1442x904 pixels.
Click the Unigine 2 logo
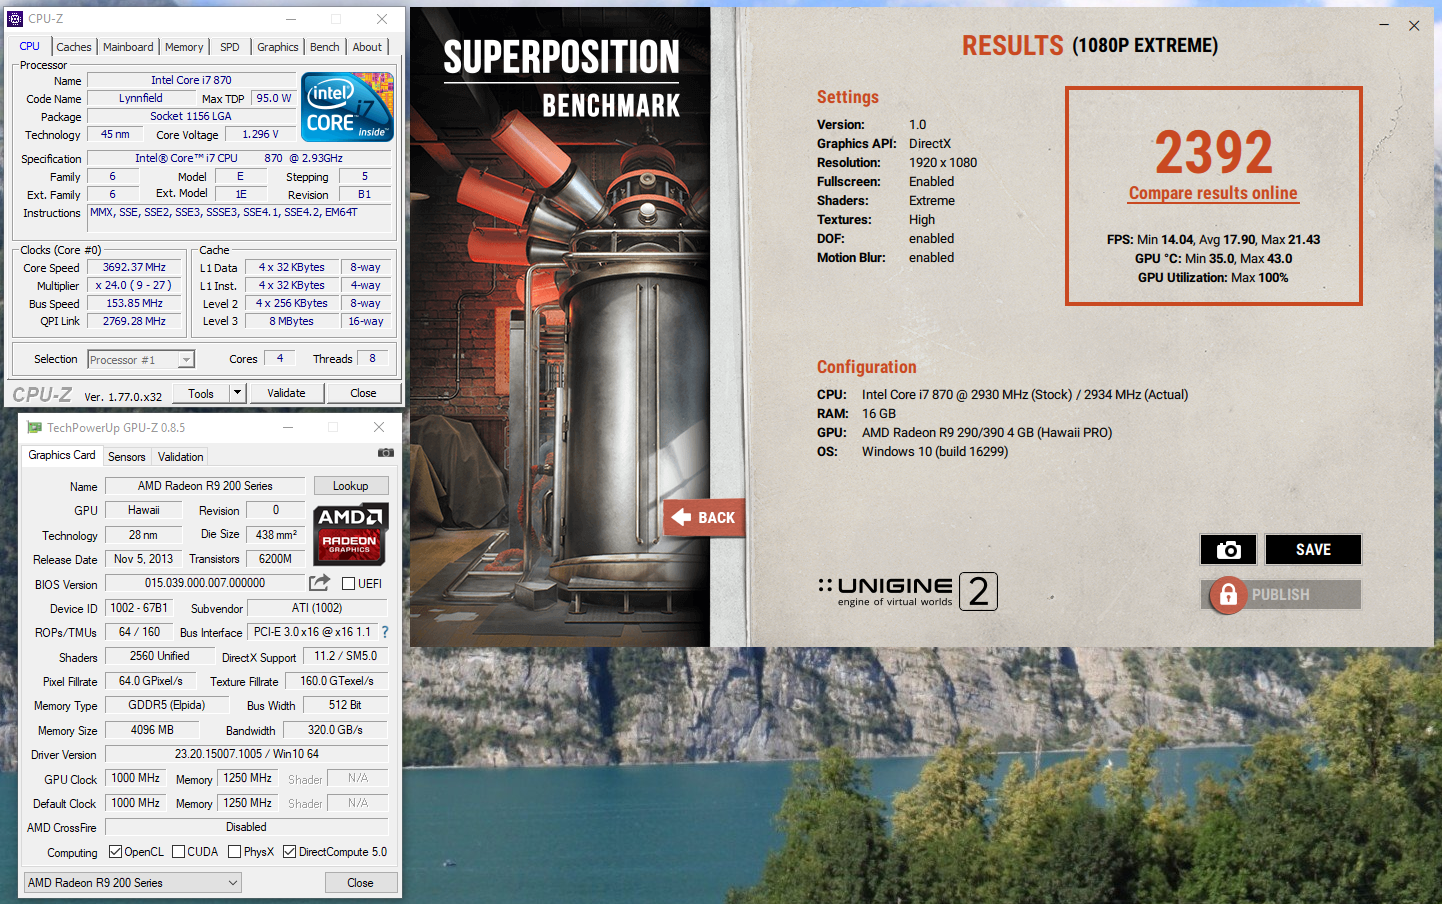point(907,591)
